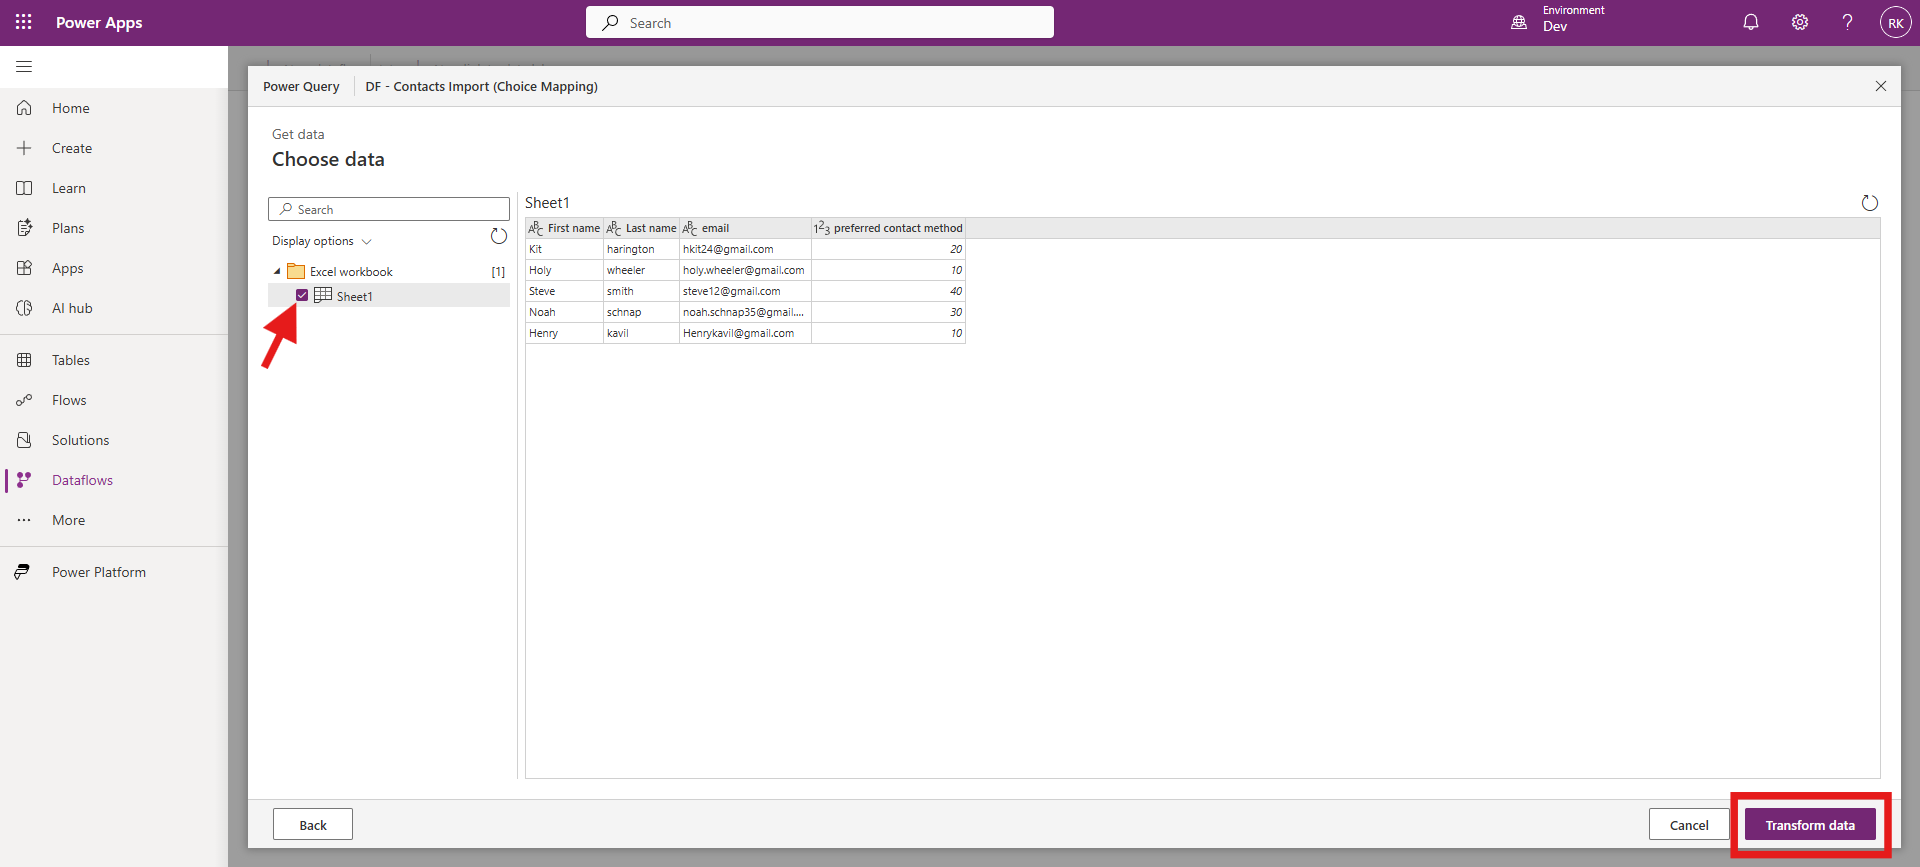Screen dimensions: 1920x867
Task: Click the Back button
Action: 312,825
